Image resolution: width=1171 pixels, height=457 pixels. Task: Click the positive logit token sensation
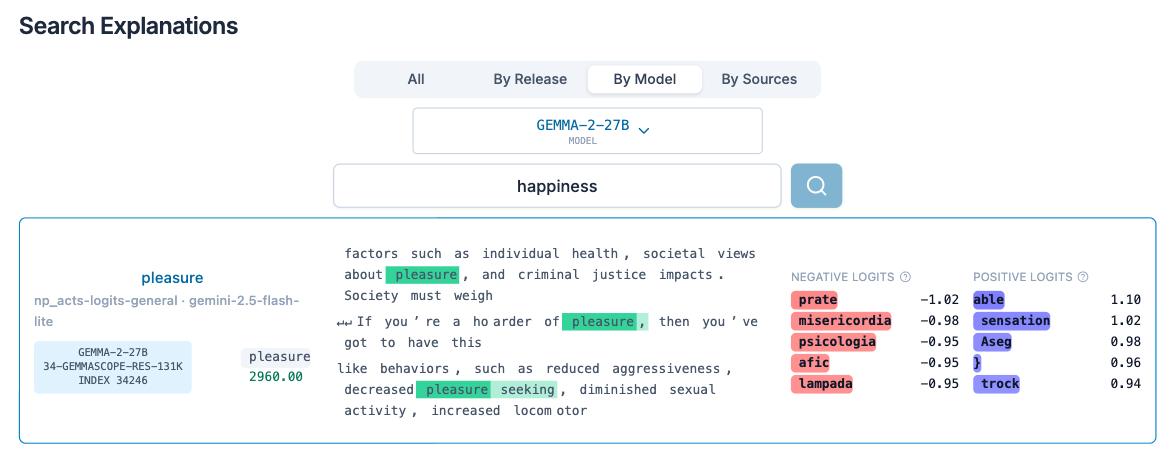1013,321
